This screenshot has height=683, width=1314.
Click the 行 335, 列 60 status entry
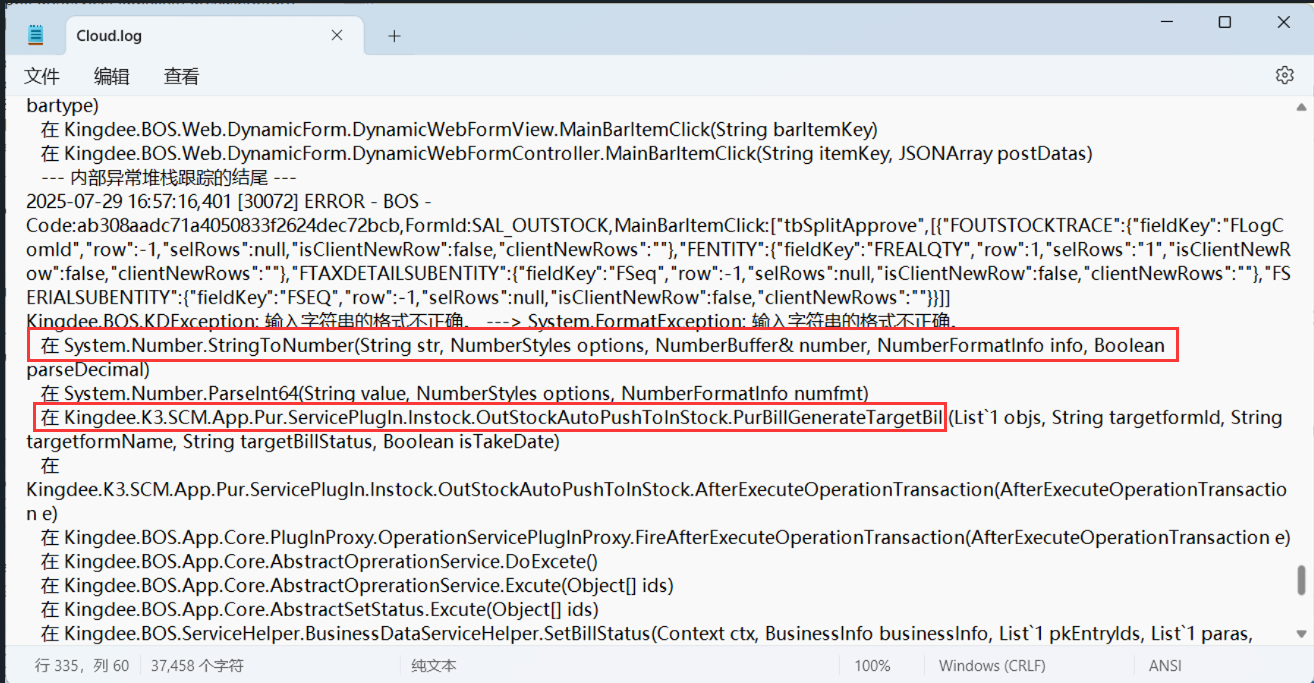82,665
